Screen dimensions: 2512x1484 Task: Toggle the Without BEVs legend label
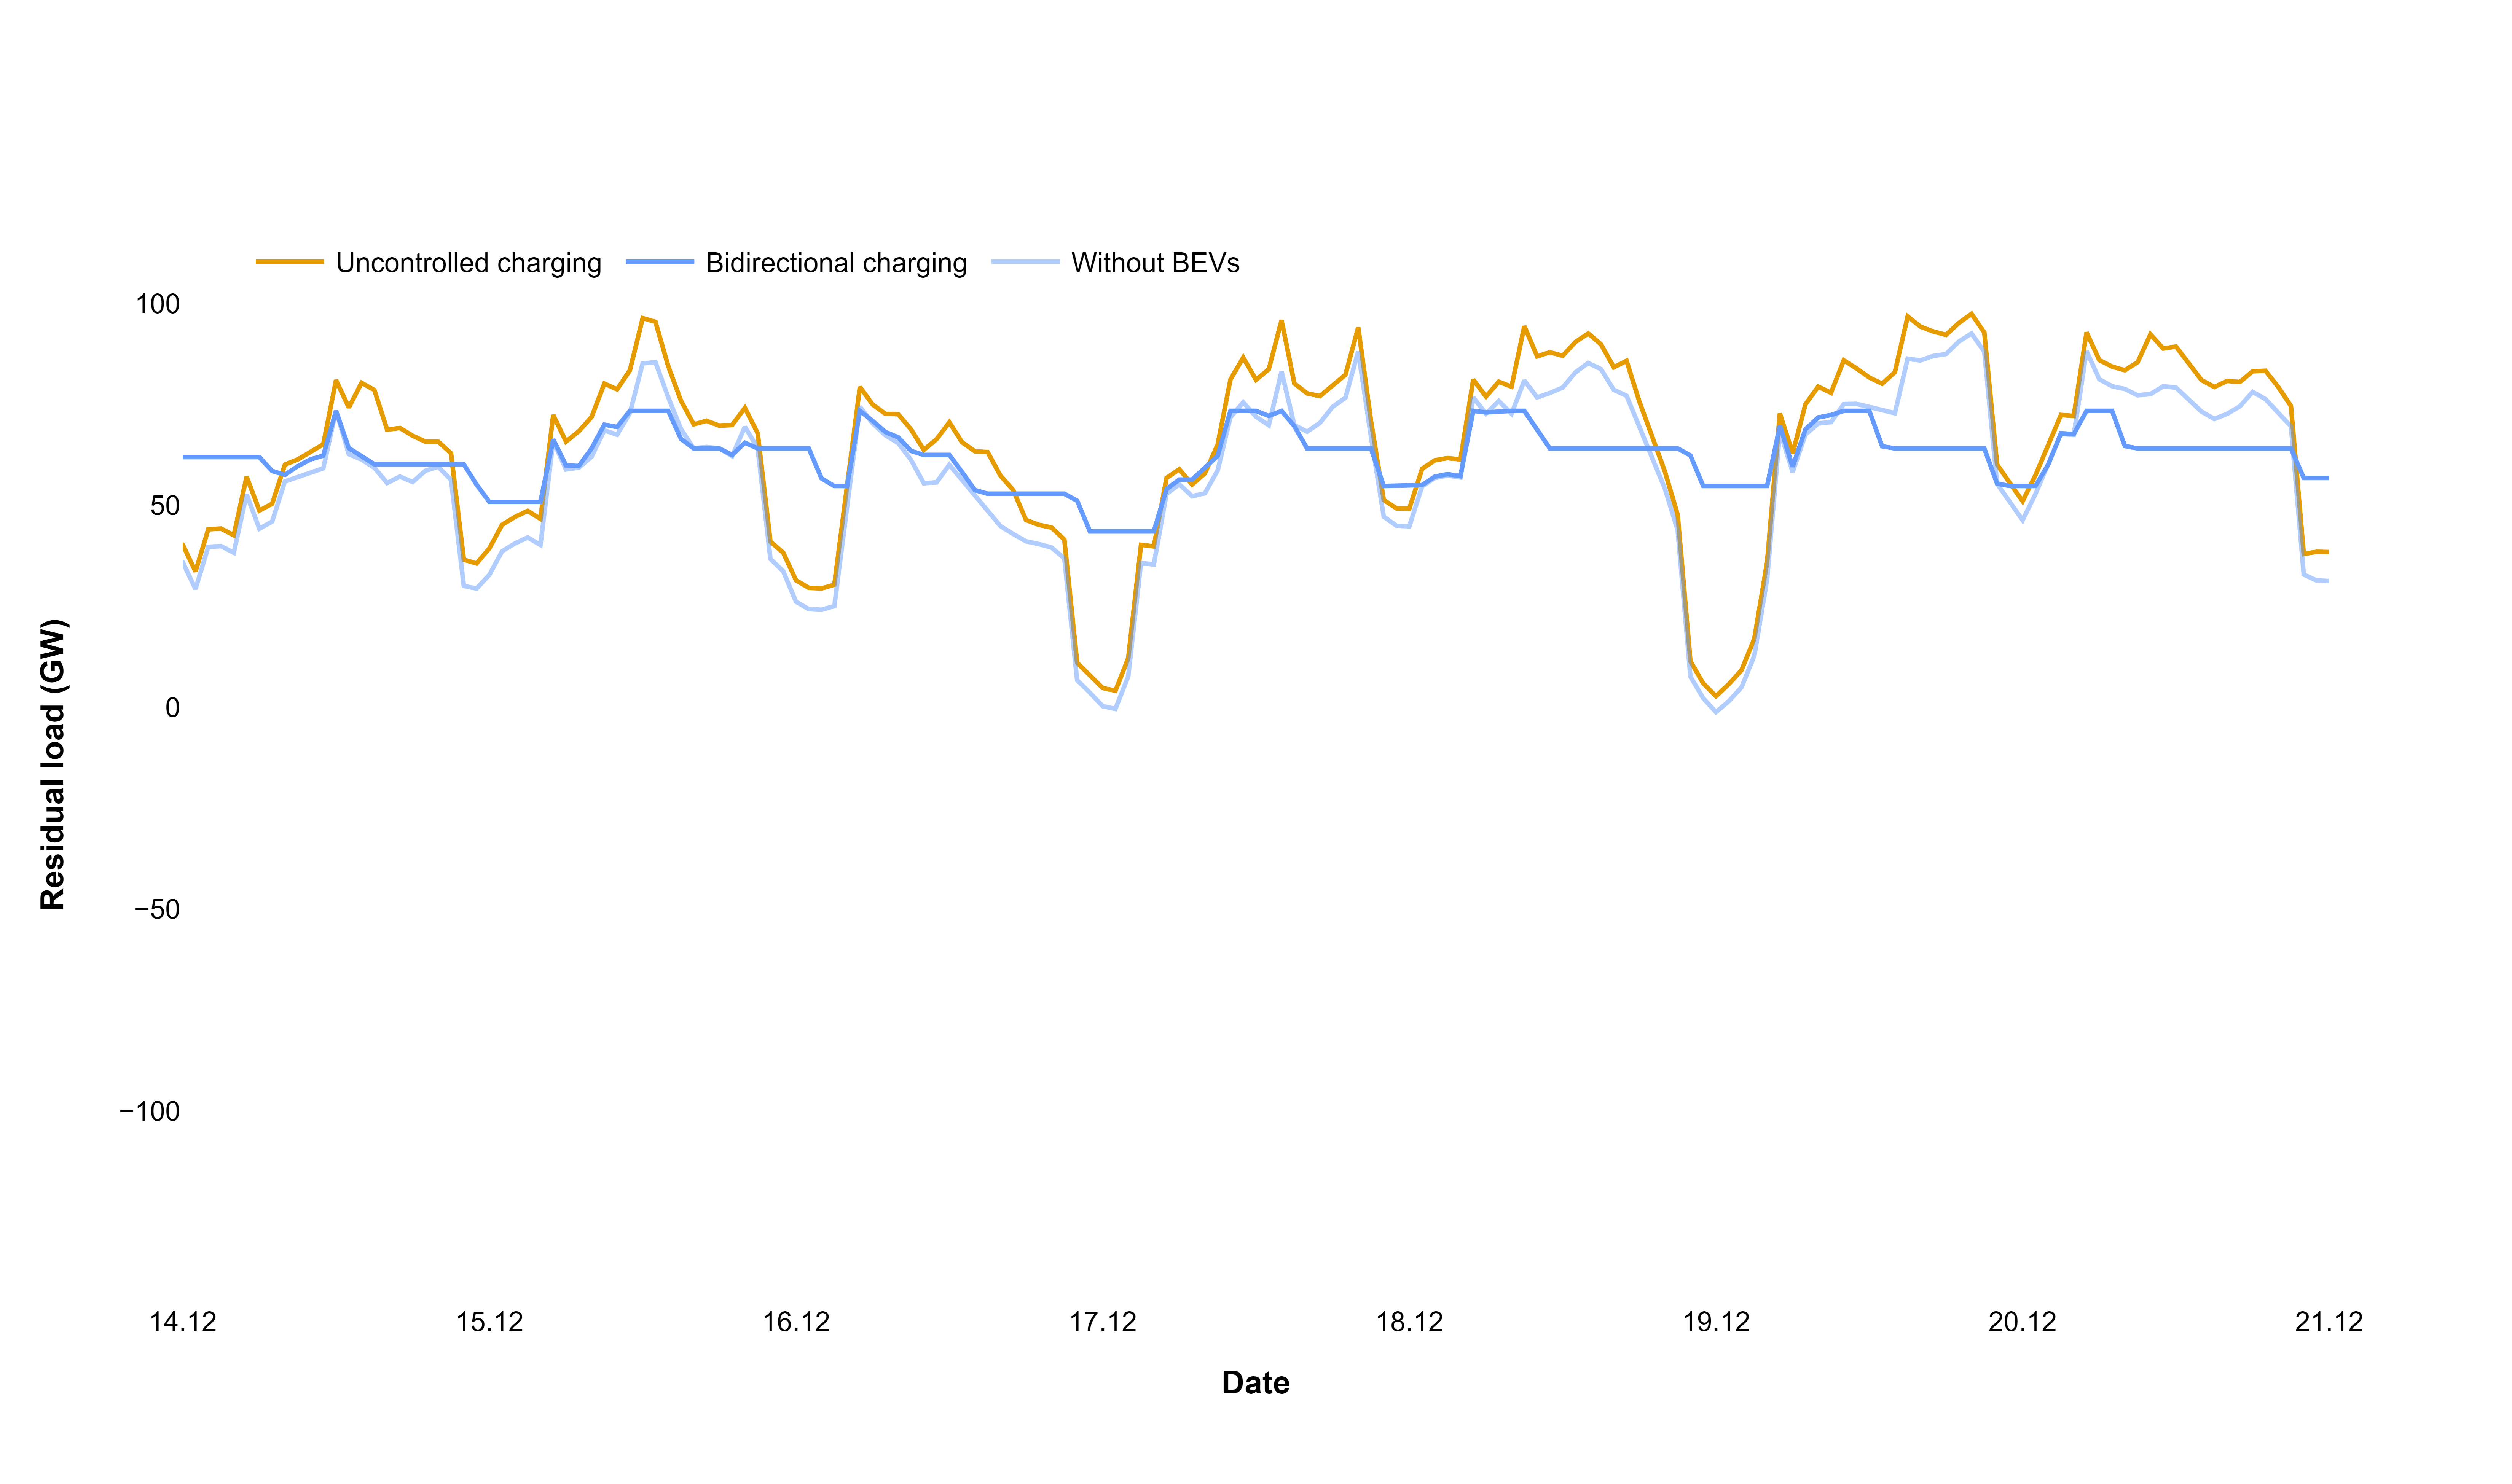coord(1155,263)
